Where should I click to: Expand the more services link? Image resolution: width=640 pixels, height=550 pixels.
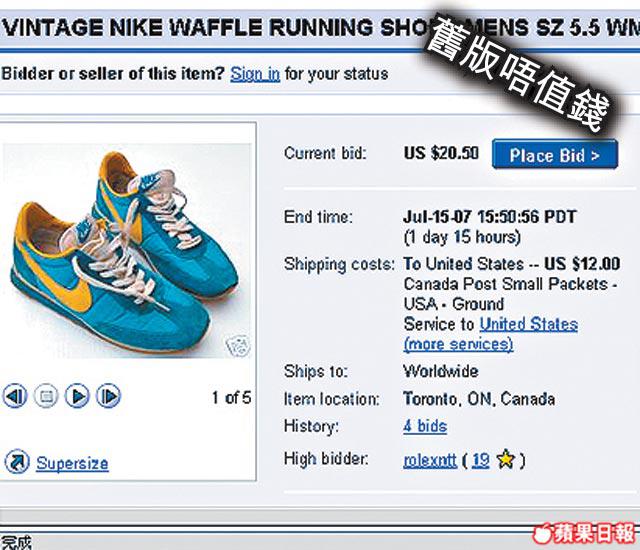click(458, 344)
